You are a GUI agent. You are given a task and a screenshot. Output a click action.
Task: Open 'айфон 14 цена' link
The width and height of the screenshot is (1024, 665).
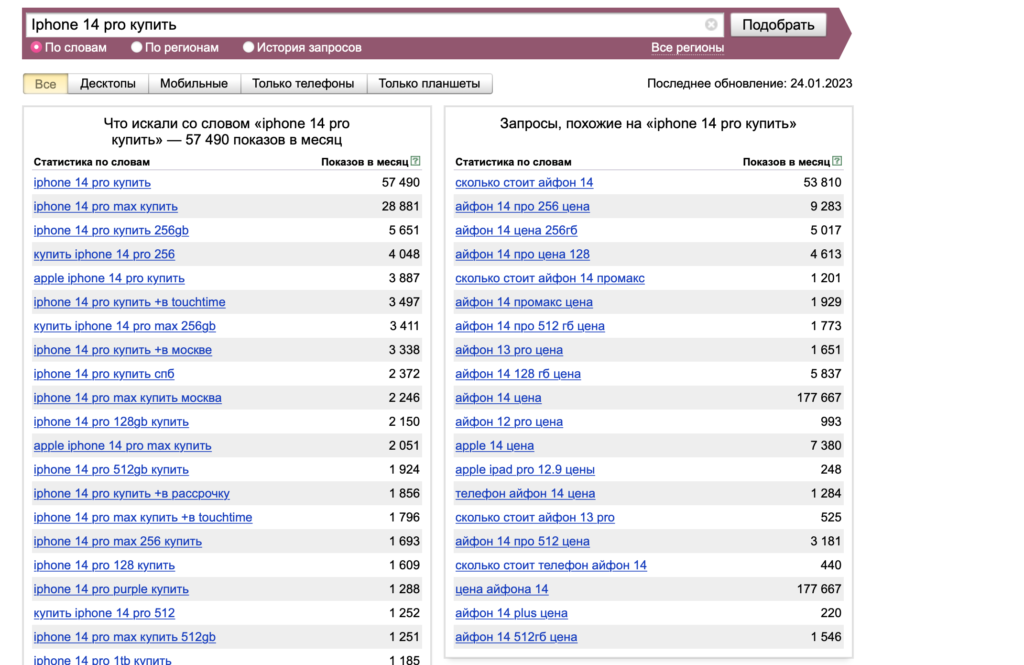(x=498, y=398)
